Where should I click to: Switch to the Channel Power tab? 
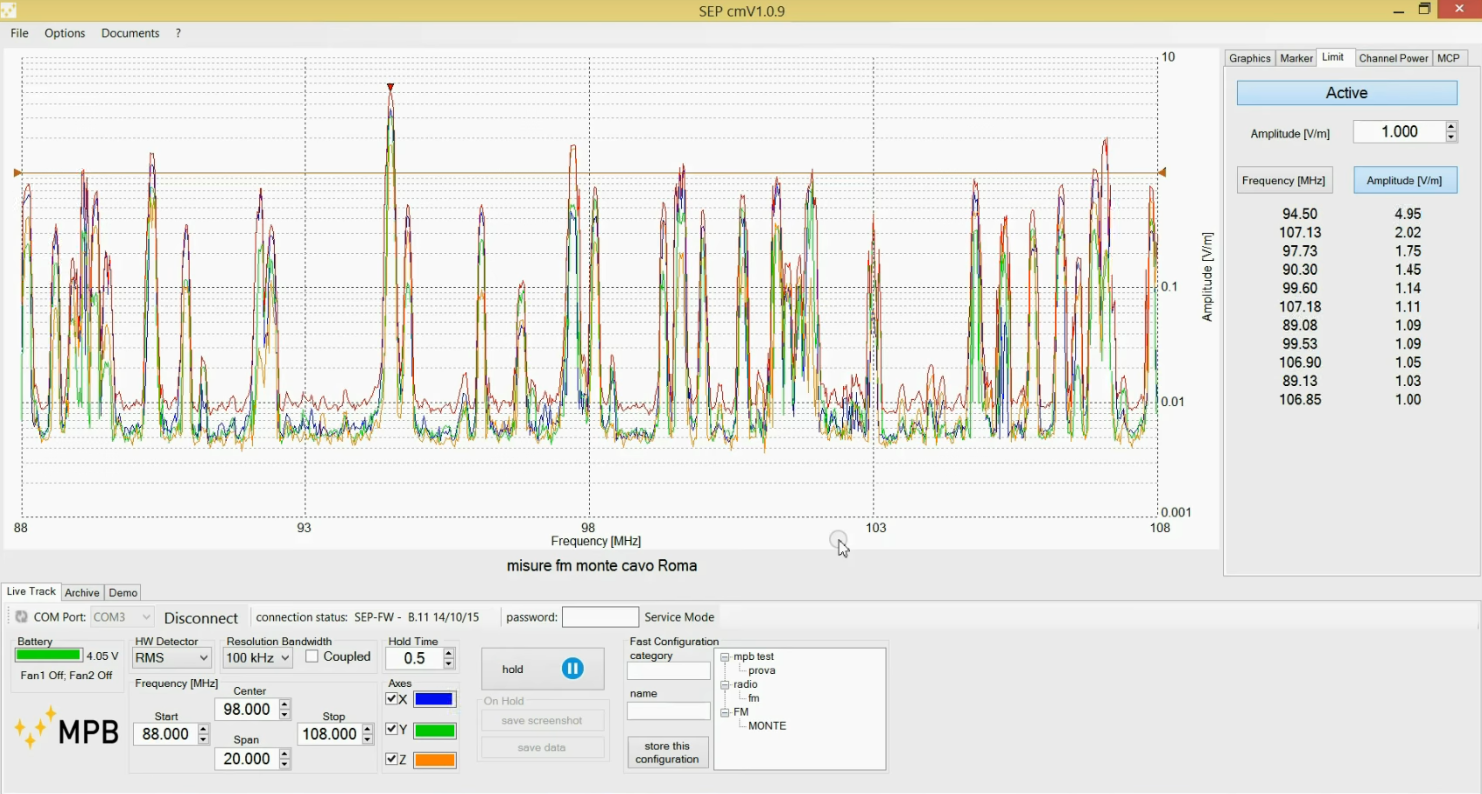point(1393,58)
